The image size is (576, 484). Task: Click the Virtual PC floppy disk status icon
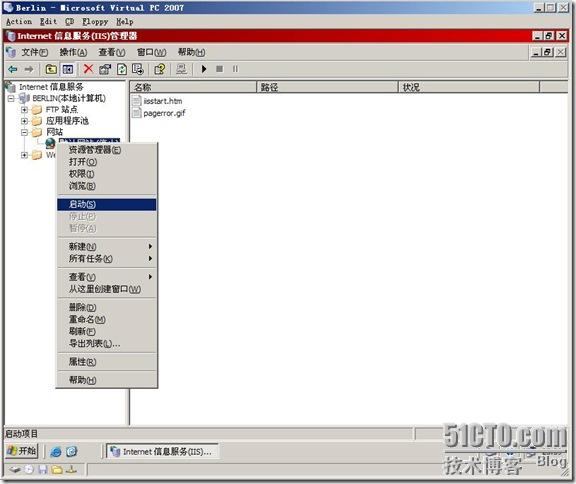tap(43, 469)
